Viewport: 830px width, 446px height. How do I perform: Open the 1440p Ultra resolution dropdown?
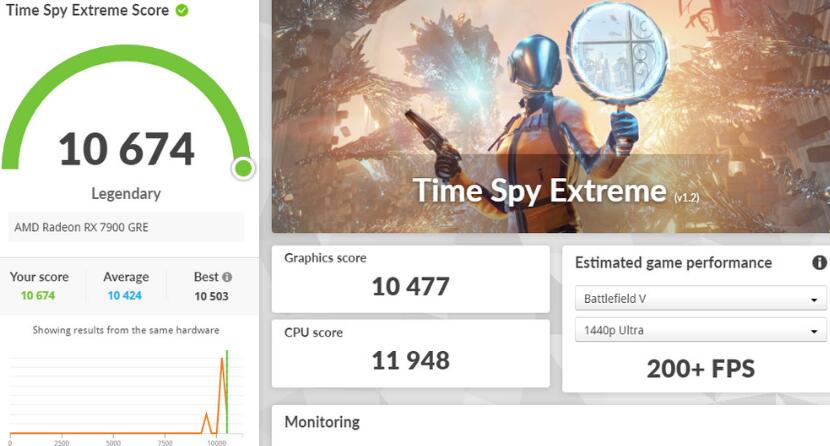[x=699, y=331]
